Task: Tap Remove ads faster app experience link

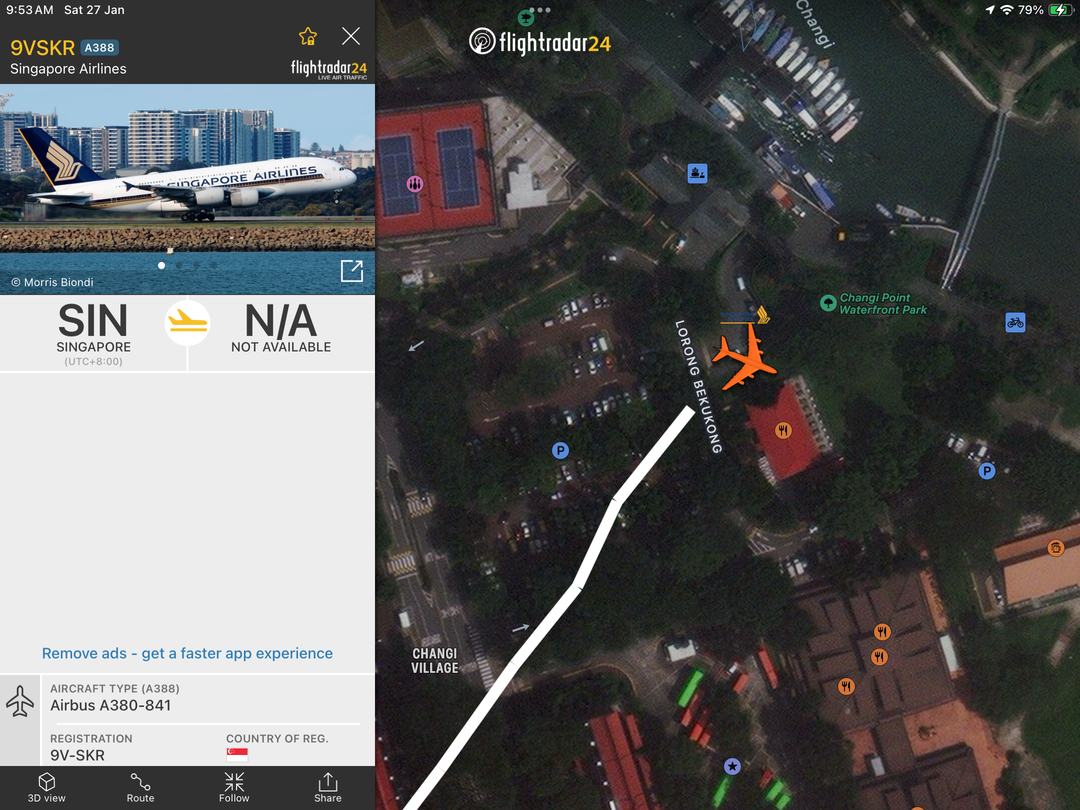Action: (187, 653)
